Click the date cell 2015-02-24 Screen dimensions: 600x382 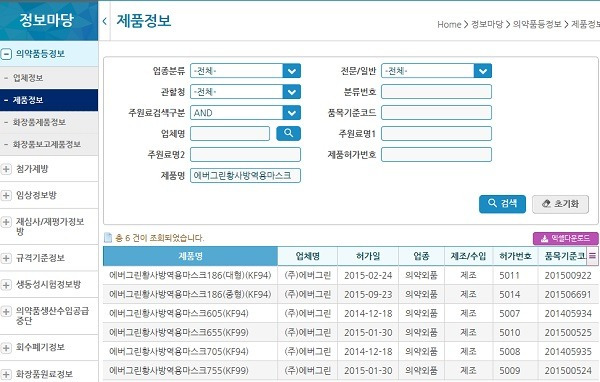(x=368, y=276)
